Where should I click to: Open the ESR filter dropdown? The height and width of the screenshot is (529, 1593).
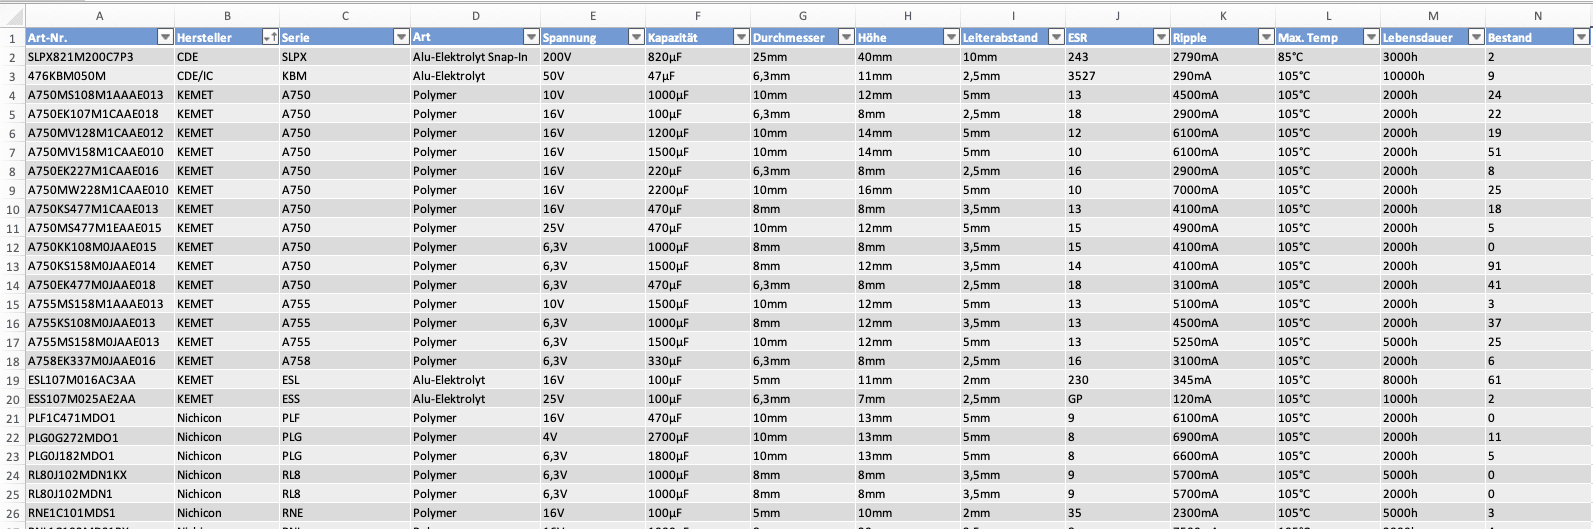[1161, 37]
